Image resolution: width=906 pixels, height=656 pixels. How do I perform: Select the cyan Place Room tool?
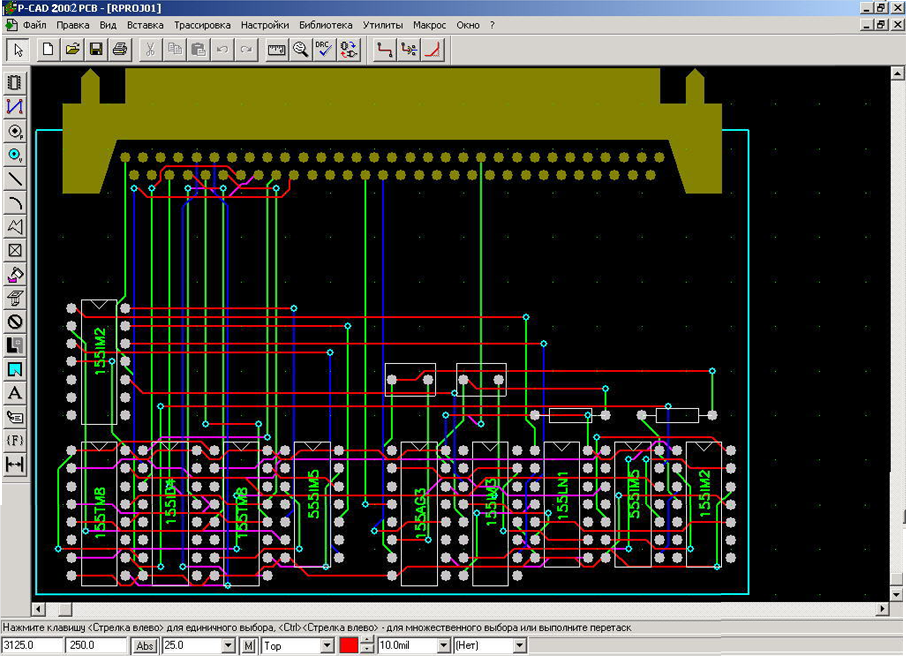coord(15,369)
